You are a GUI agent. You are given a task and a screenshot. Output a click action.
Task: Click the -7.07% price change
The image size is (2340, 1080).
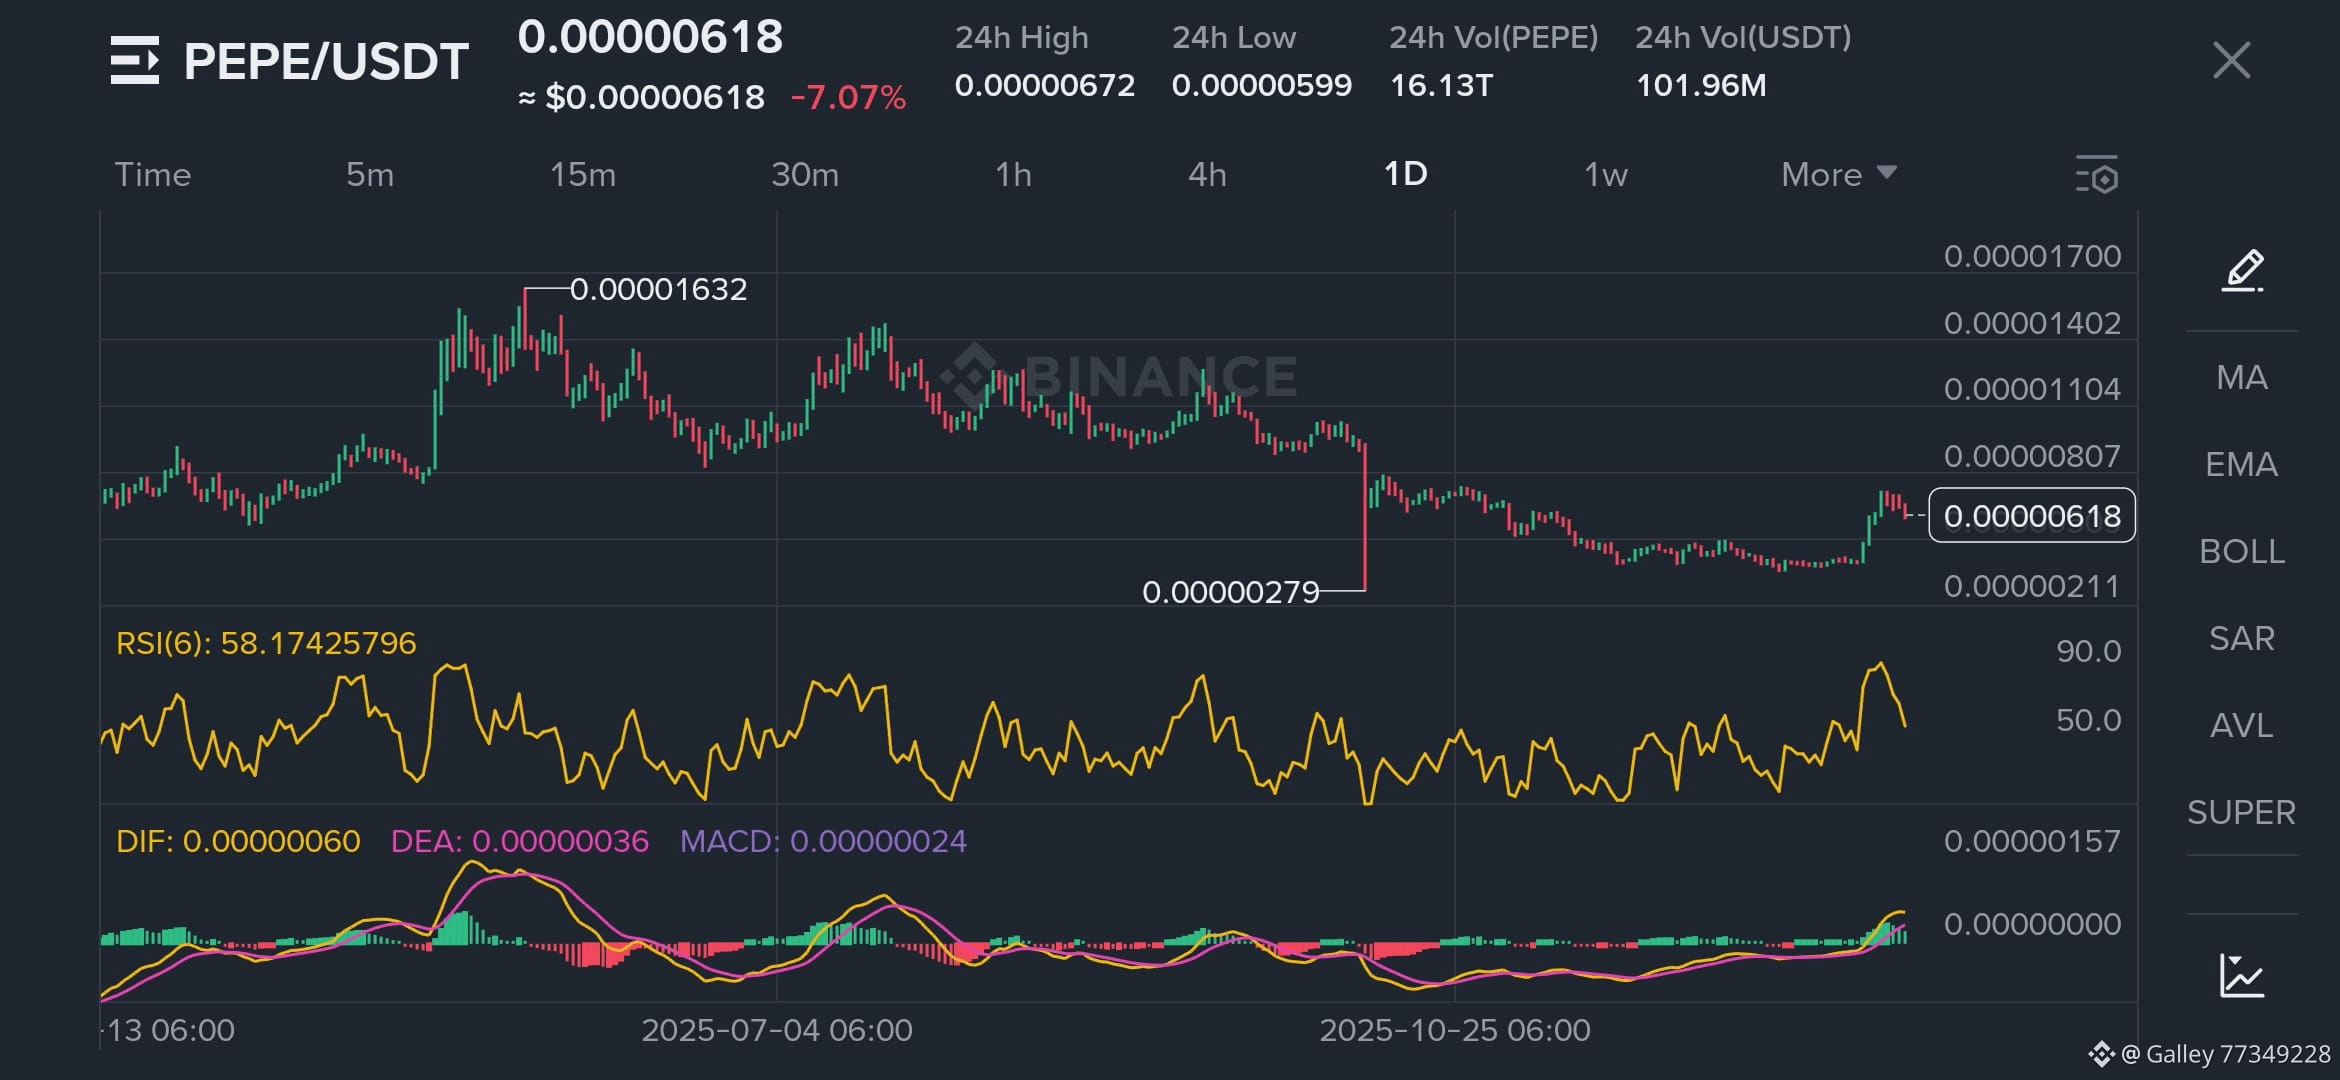[x=848, y=98]
